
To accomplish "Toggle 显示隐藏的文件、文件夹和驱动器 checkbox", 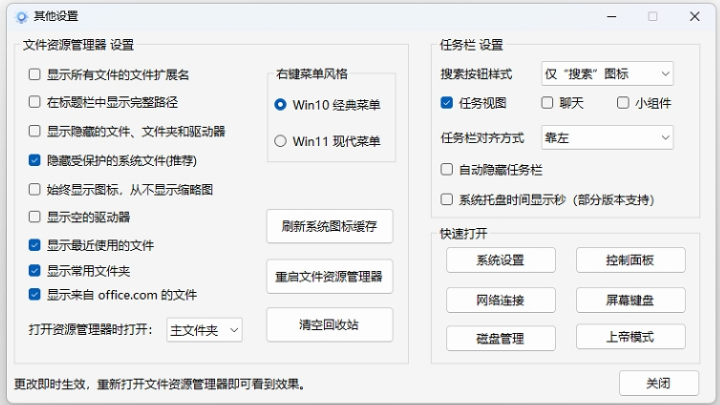I will point(35,131).
